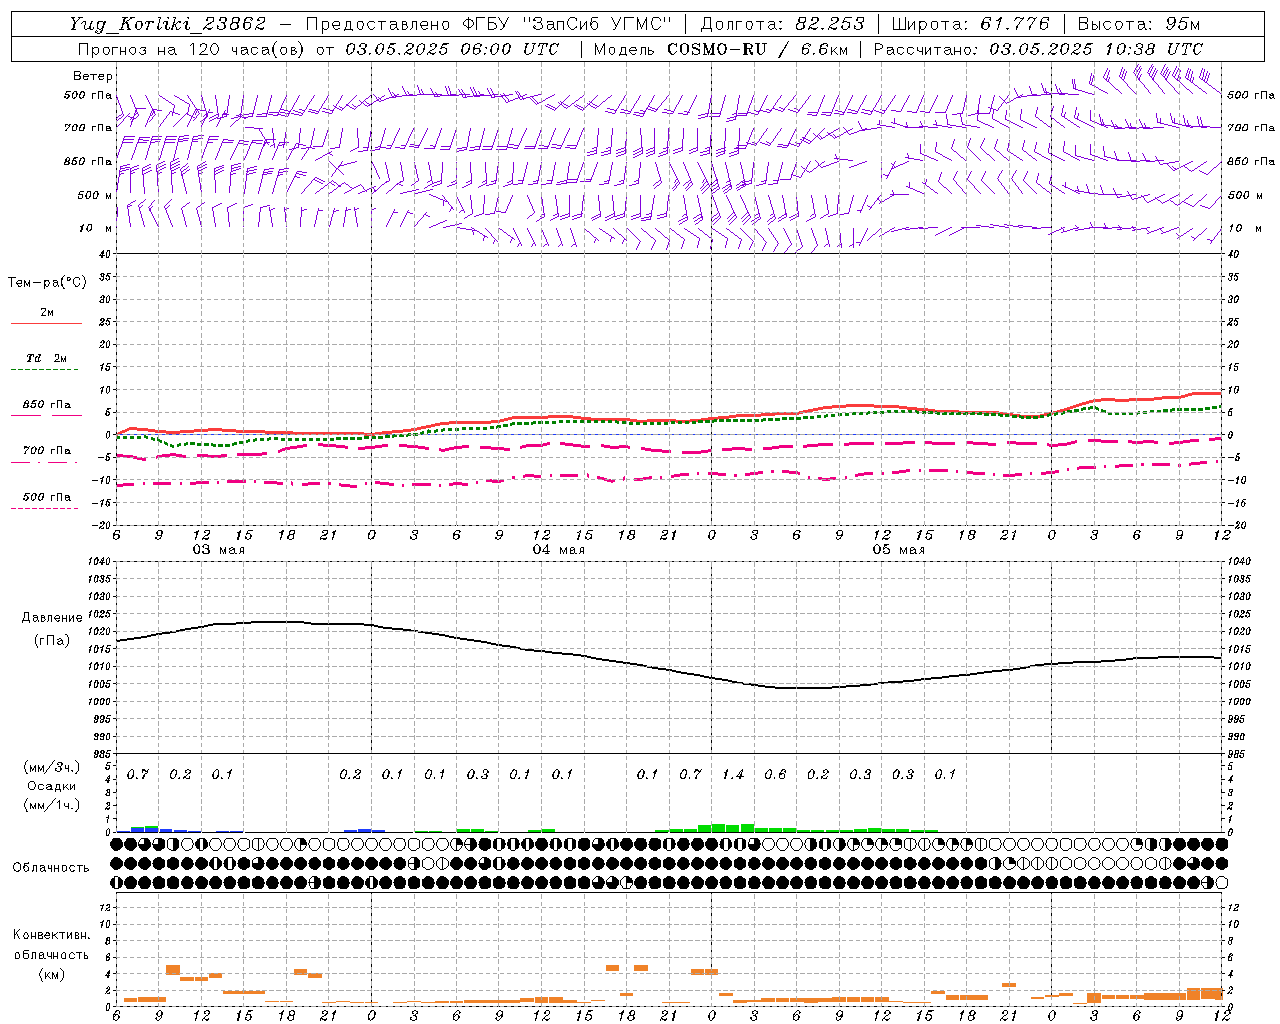Click the 'Рассчитано: 03.05.2025 10:38 UTC' text
Image resolution: width=1280 pixels, height=1024 pixels.
[1038, 49]
